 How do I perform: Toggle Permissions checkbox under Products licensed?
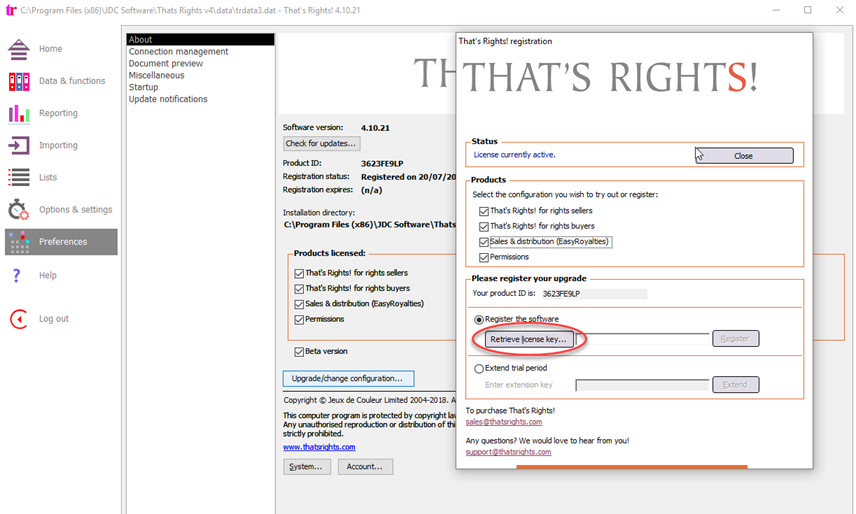[299, 320]
